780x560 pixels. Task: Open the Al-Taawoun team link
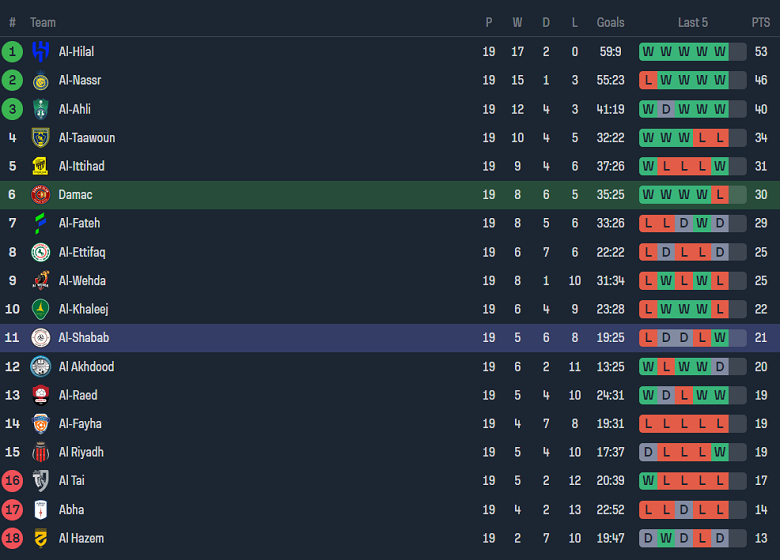tap(86, 138)
